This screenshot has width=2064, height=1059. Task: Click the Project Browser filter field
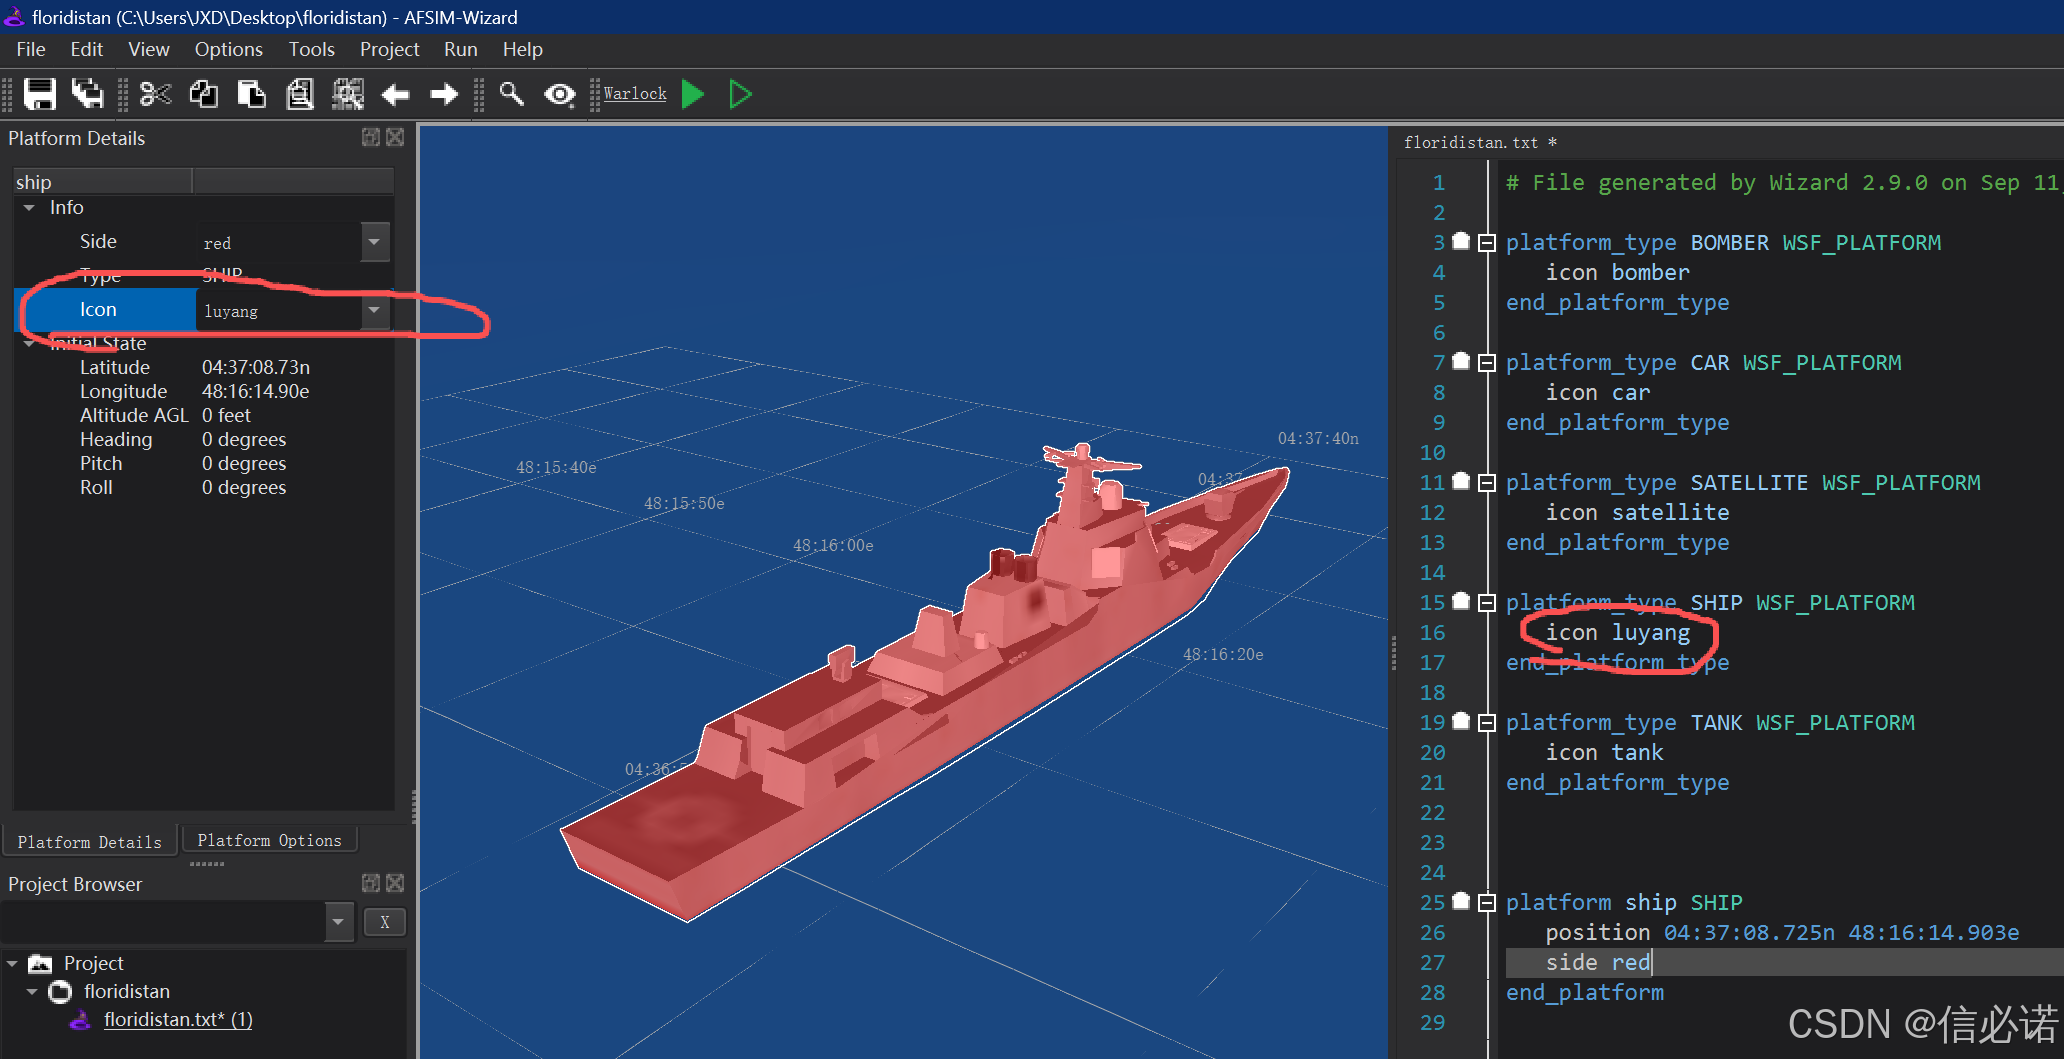(163, 921)
